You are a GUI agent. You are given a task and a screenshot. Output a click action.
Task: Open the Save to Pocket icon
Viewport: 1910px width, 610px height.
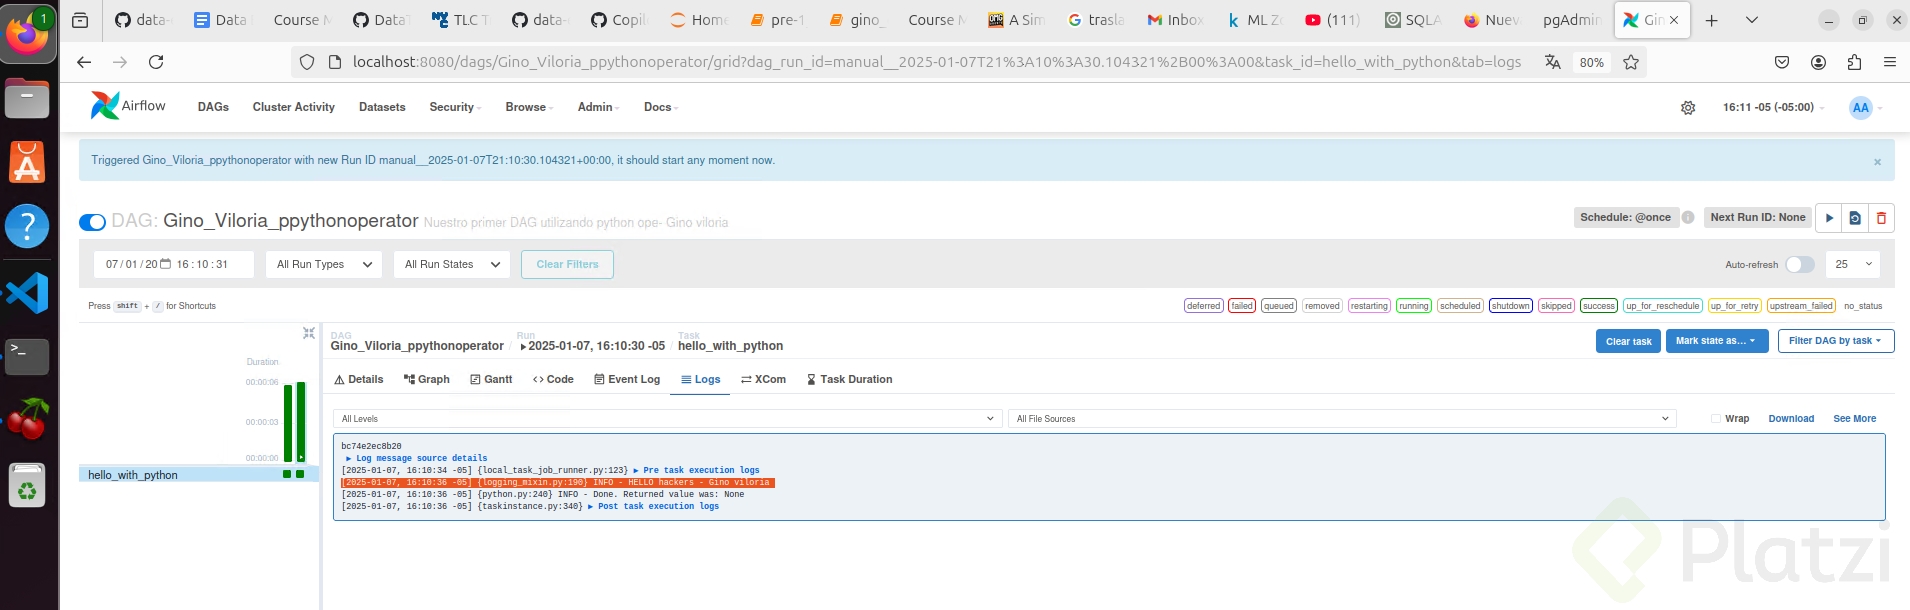pyautogui.click(x=1782, y=62)
